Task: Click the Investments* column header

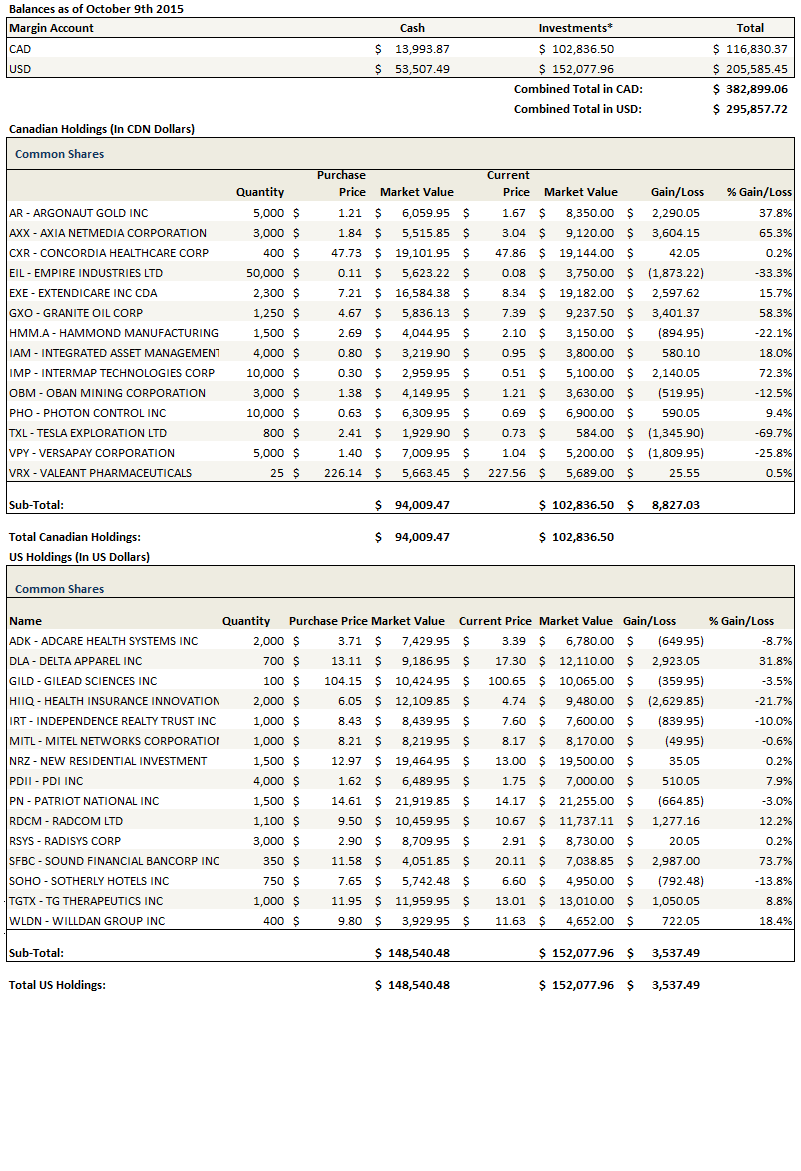Action: [575, 28]
